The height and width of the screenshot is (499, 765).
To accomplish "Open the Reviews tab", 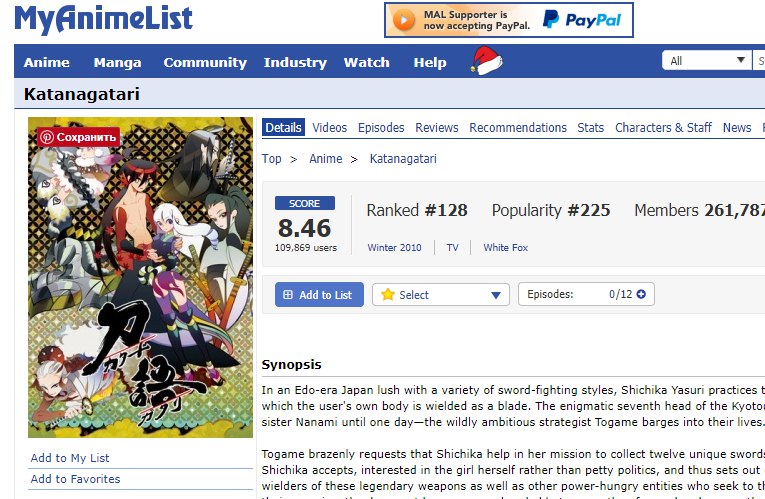I will [437, 127].
